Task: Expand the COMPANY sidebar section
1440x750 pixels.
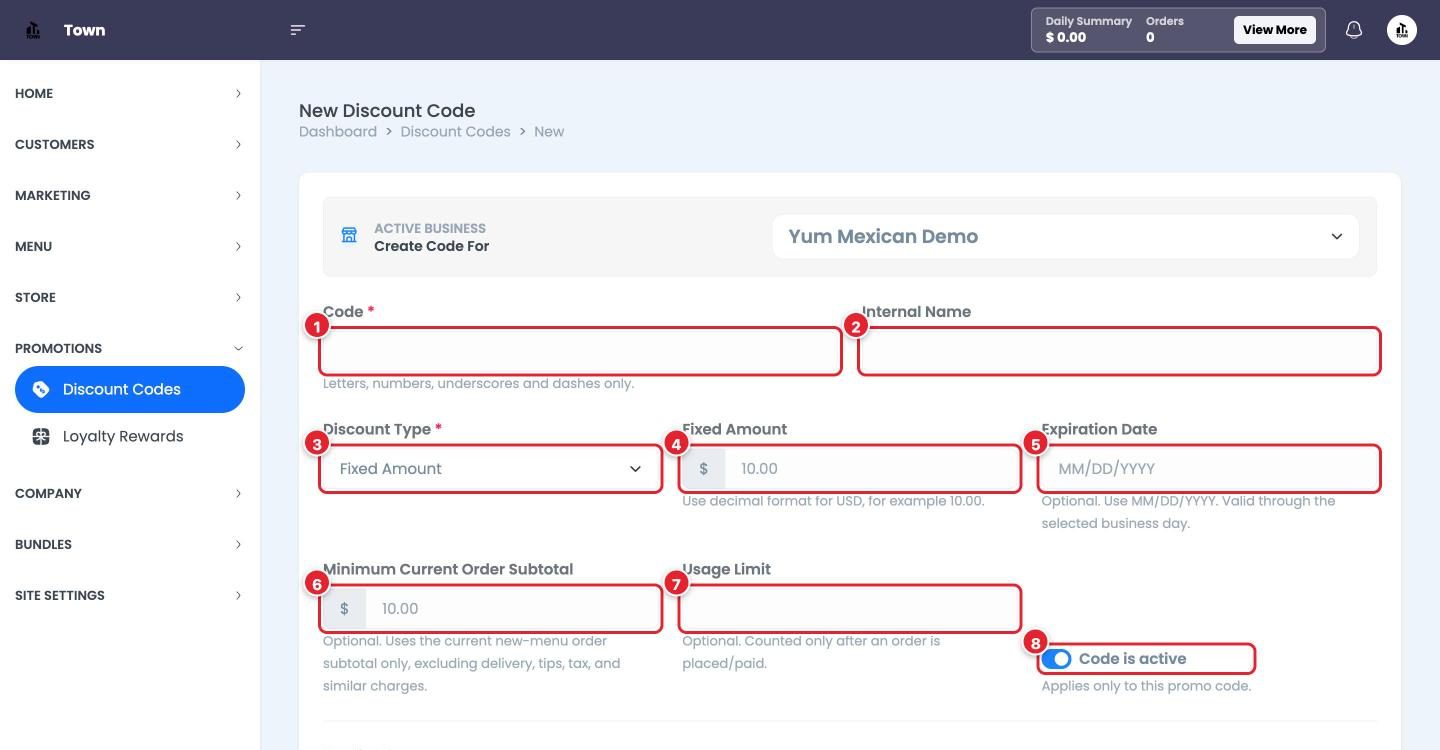Action: click(x=129, y=494)
